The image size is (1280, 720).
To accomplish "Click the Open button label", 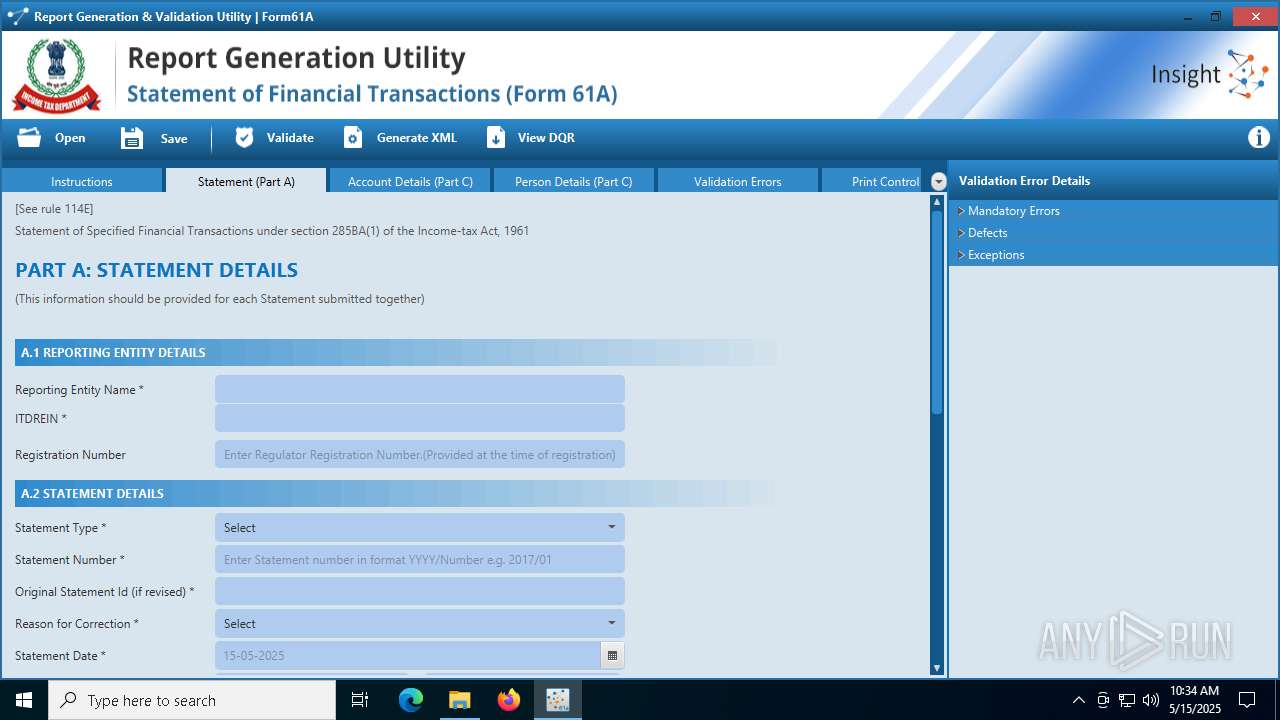I will [70, 138].
